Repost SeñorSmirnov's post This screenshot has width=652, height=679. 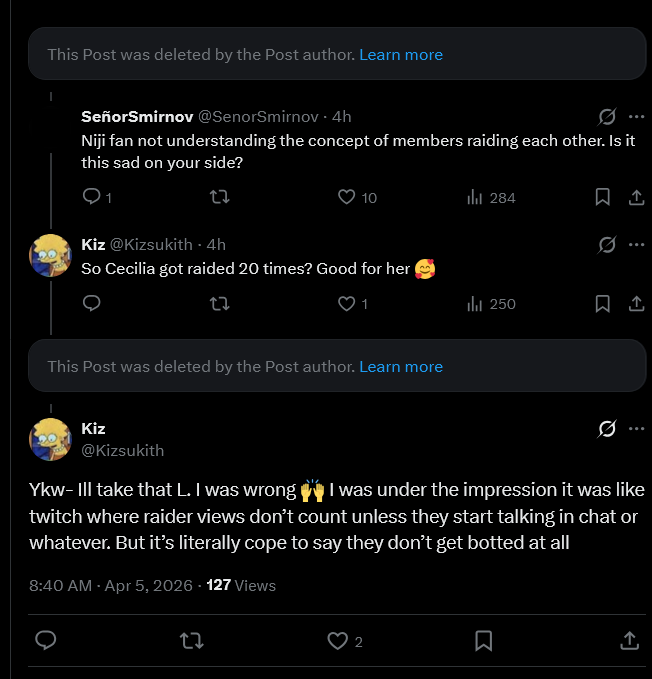[x=219, y=197]
